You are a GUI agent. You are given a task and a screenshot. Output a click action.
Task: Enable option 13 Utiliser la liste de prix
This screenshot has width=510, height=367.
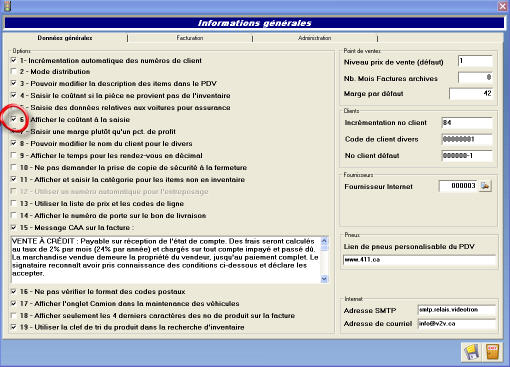click(x=14, y=203)
